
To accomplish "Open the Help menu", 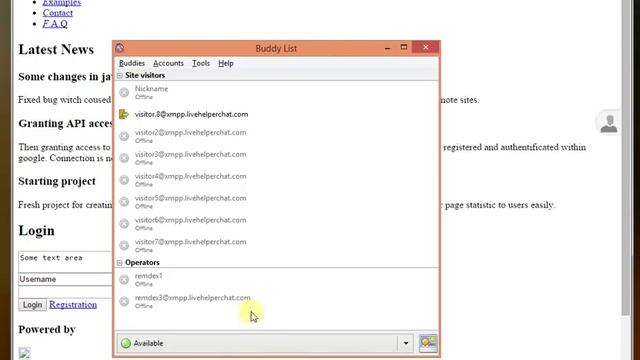I will pos(226,63).
